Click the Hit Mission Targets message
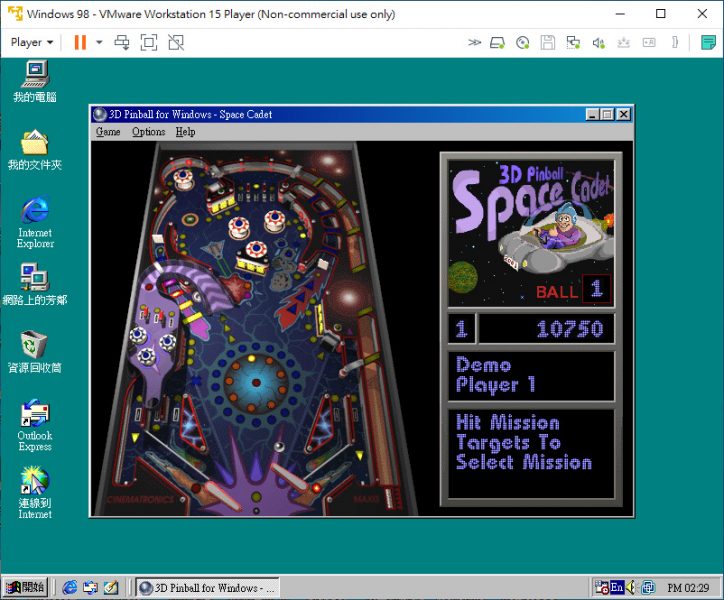Viewport: 724px width, 600px height. pyautogui.click(x=531, y=453)
